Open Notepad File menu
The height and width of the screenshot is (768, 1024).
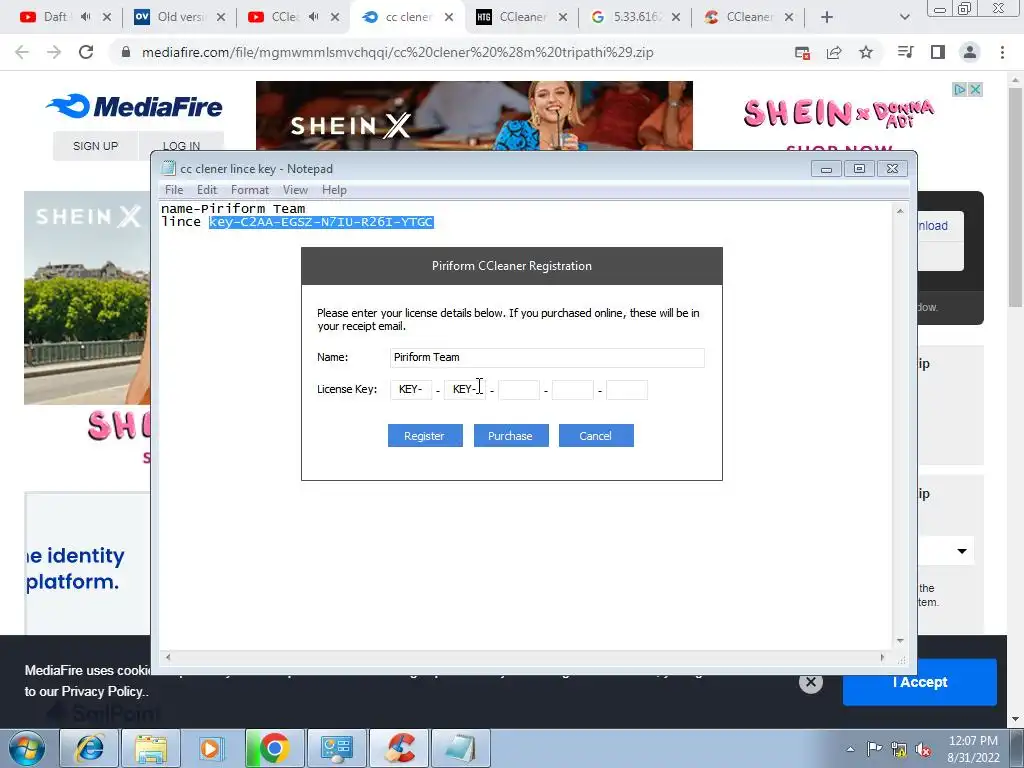174,190
